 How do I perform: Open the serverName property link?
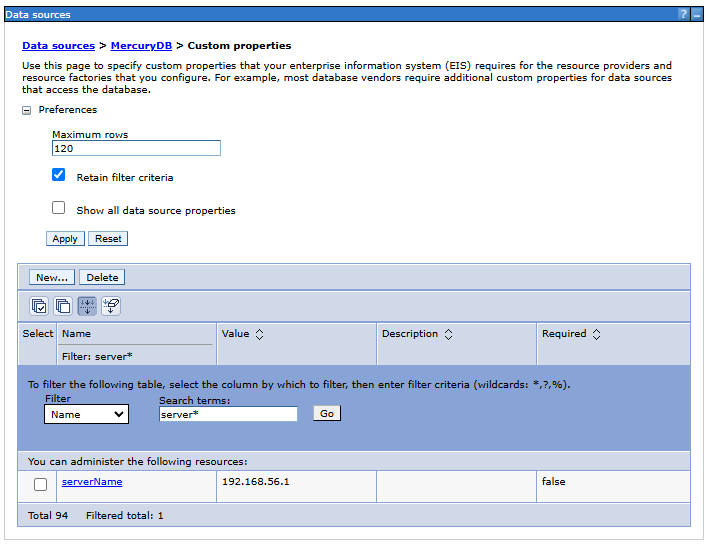click(92, 482)
